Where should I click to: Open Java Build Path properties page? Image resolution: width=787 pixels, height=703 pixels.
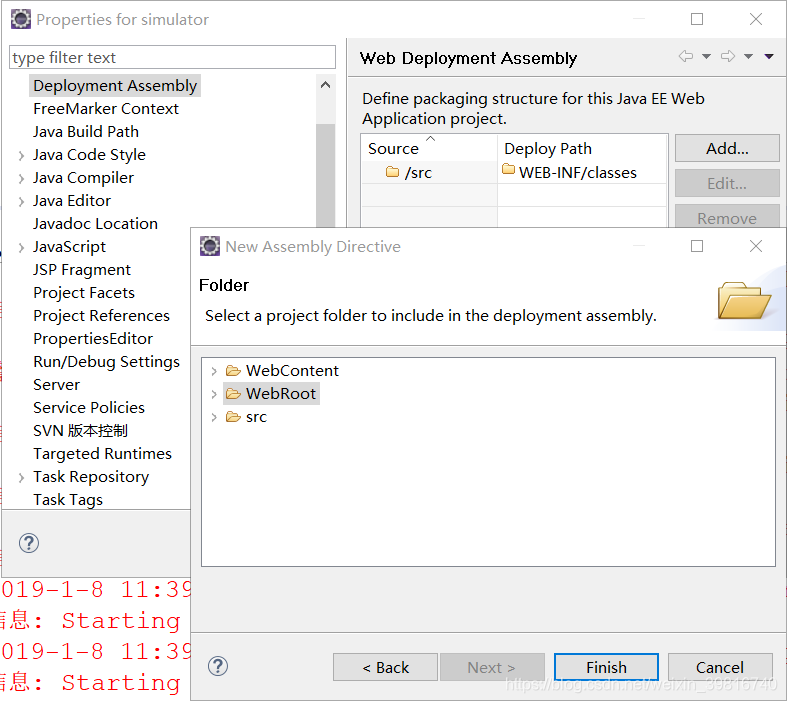(86, 132)
